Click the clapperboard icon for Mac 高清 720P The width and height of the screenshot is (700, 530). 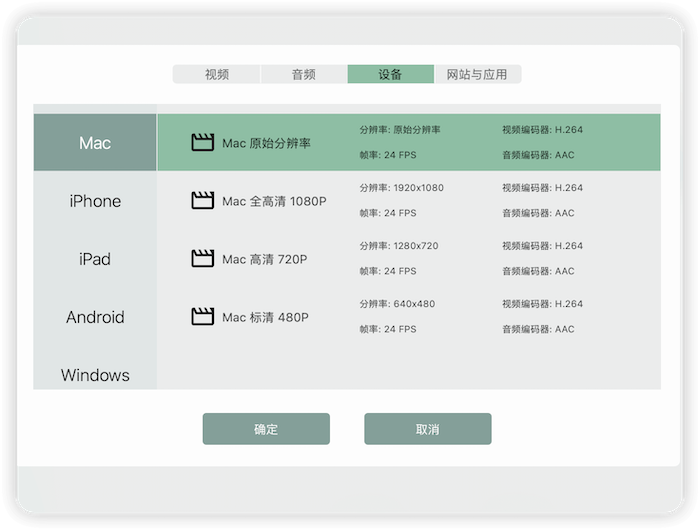coord(203,259)
